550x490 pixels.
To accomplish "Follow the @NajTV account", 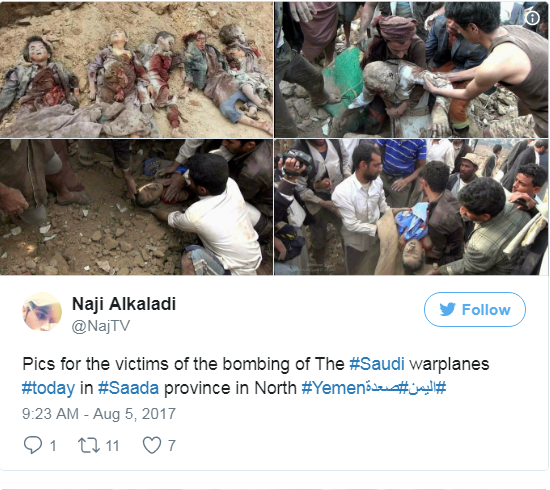I will point(475,309).
